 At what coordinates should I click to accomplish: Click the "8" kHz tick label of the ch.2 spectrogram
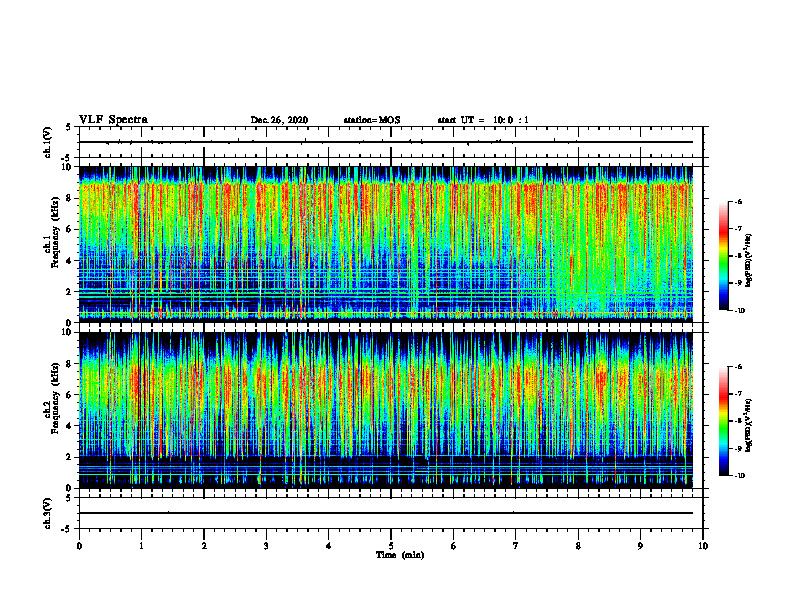tap(70, 364)
